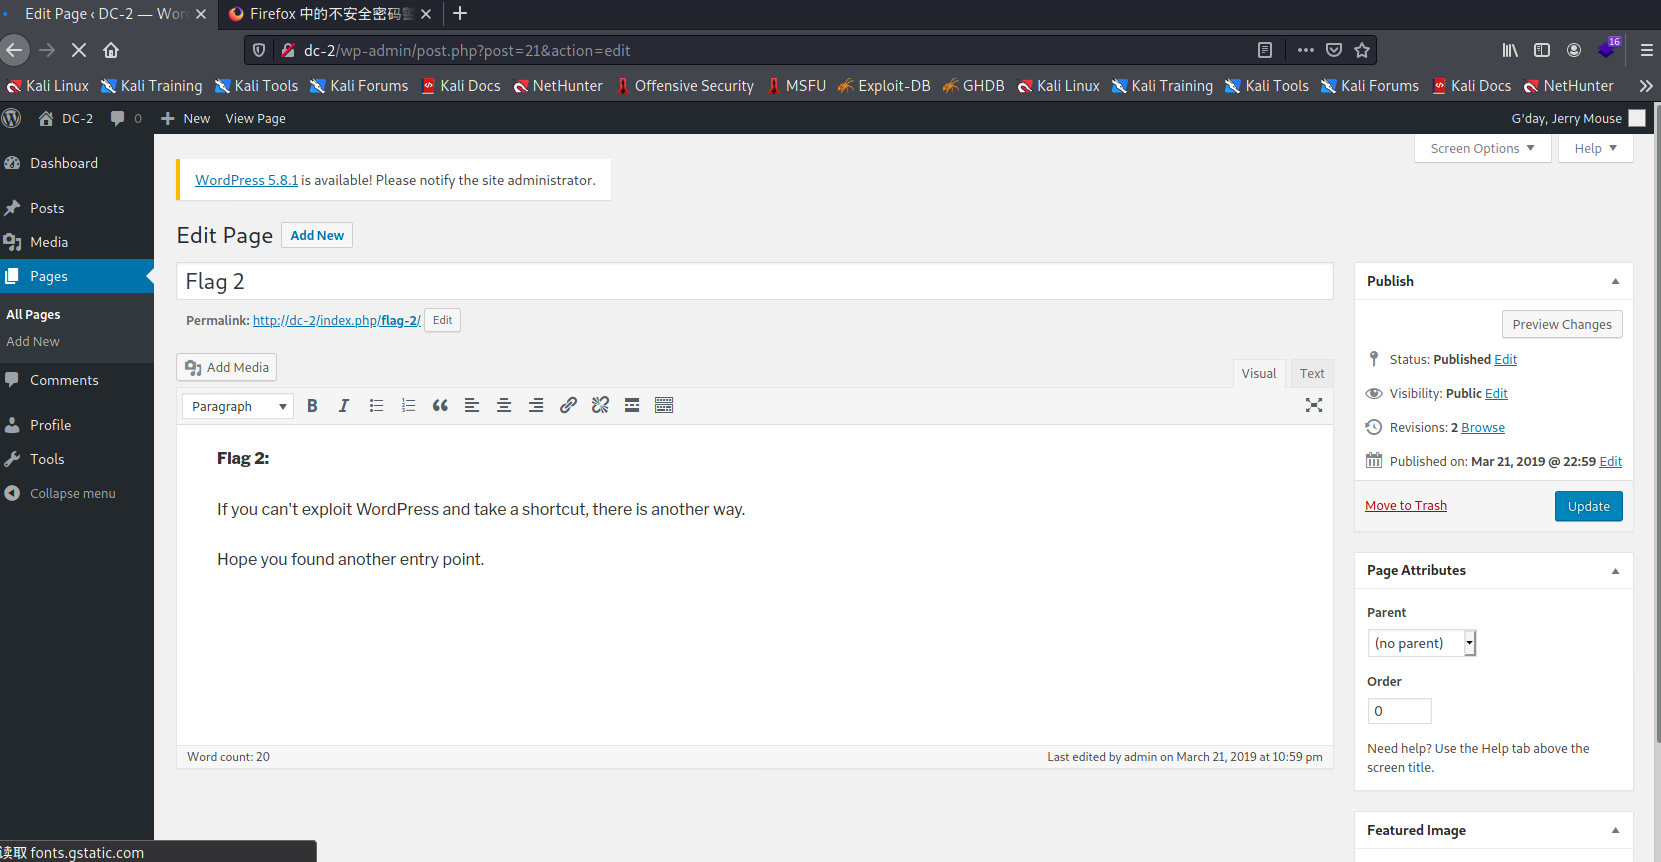Collapse the Featured Image panel

(x=1615, y=830)
